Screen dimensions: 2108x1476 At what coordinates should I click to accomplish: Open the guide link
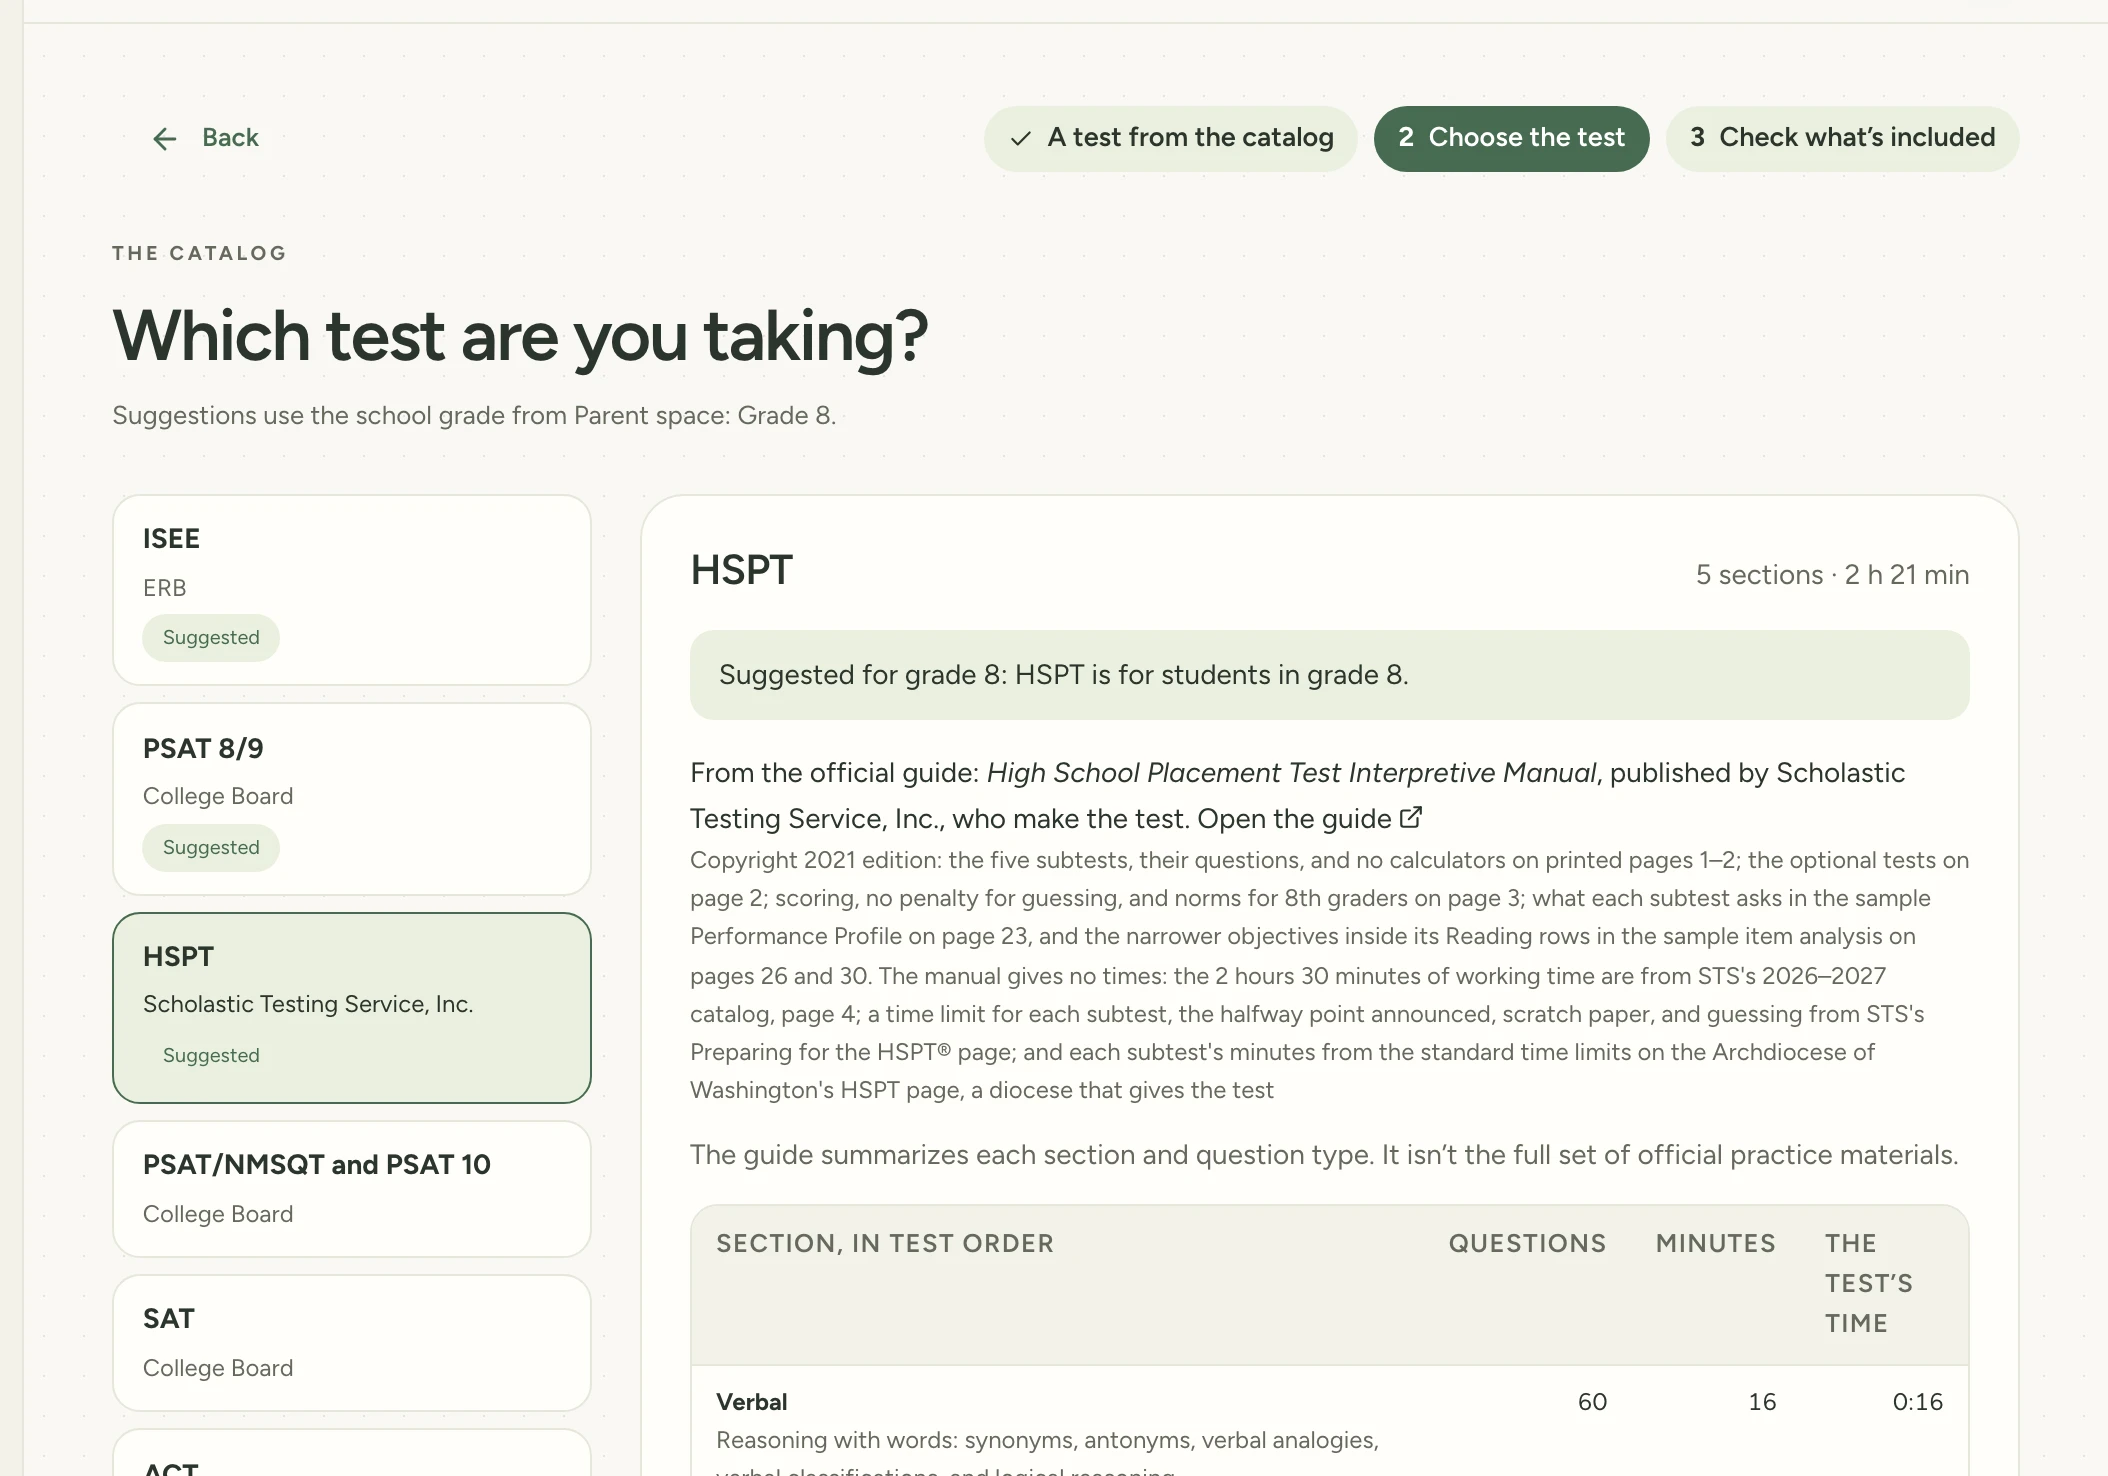pos(1309,819)
